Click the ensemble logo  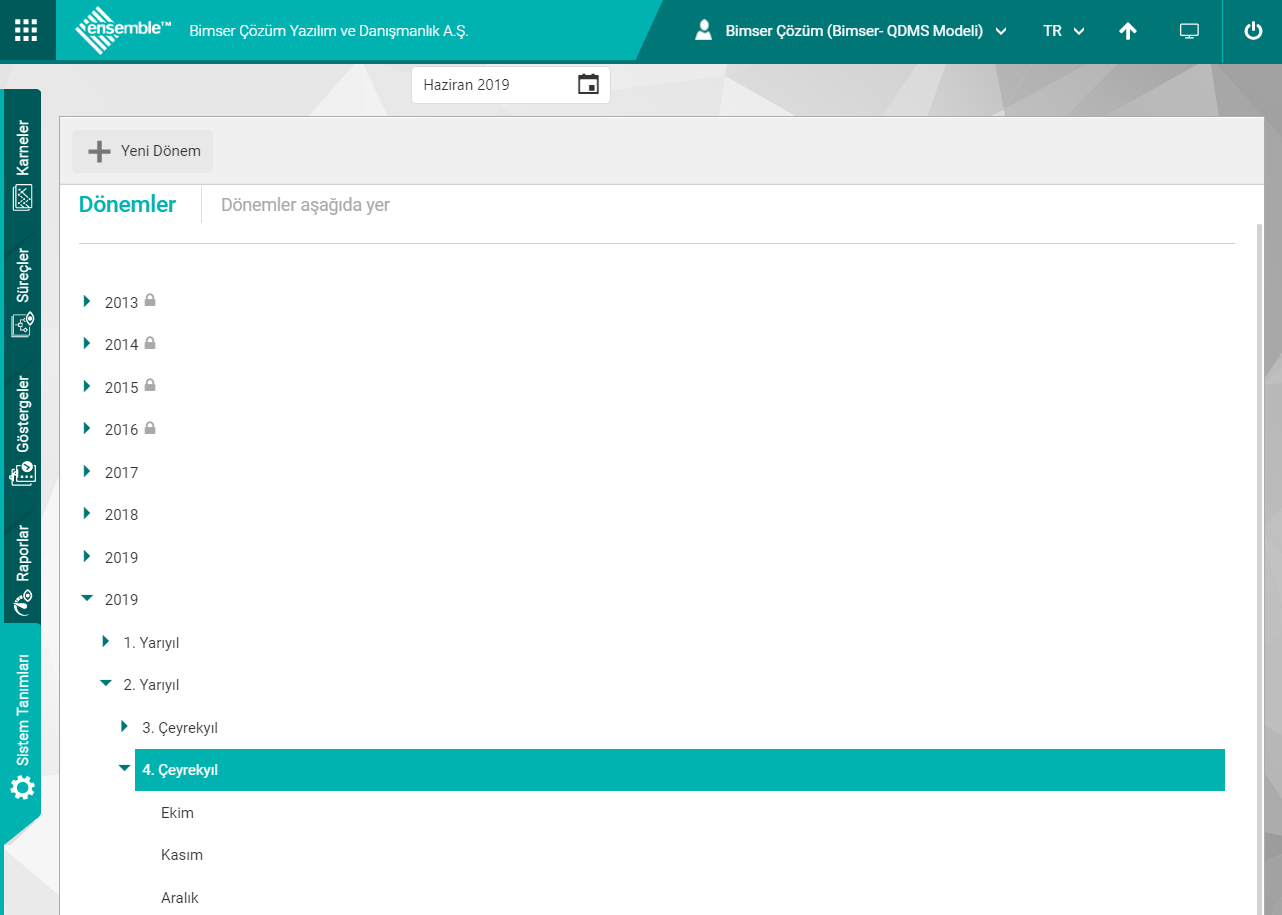tap(123, 30)
